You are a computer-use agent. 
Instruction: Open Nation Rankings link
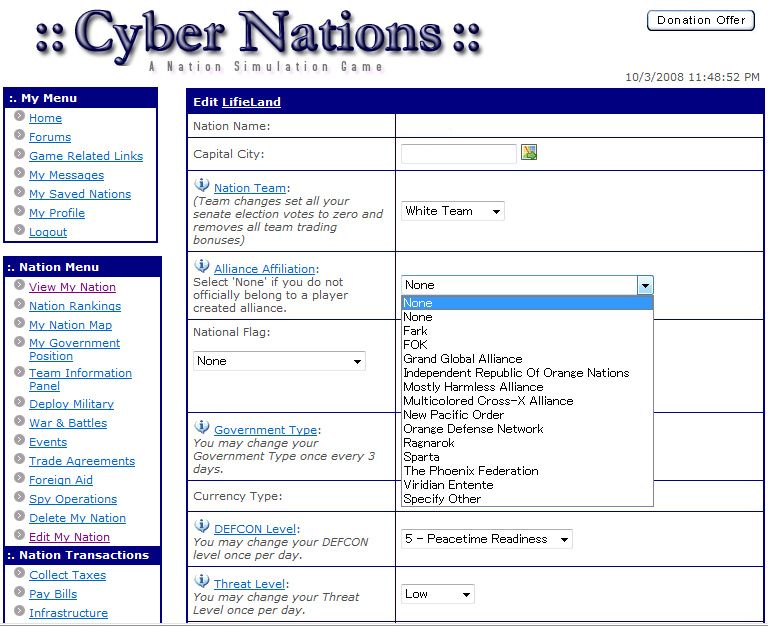(x=75, y=306)
